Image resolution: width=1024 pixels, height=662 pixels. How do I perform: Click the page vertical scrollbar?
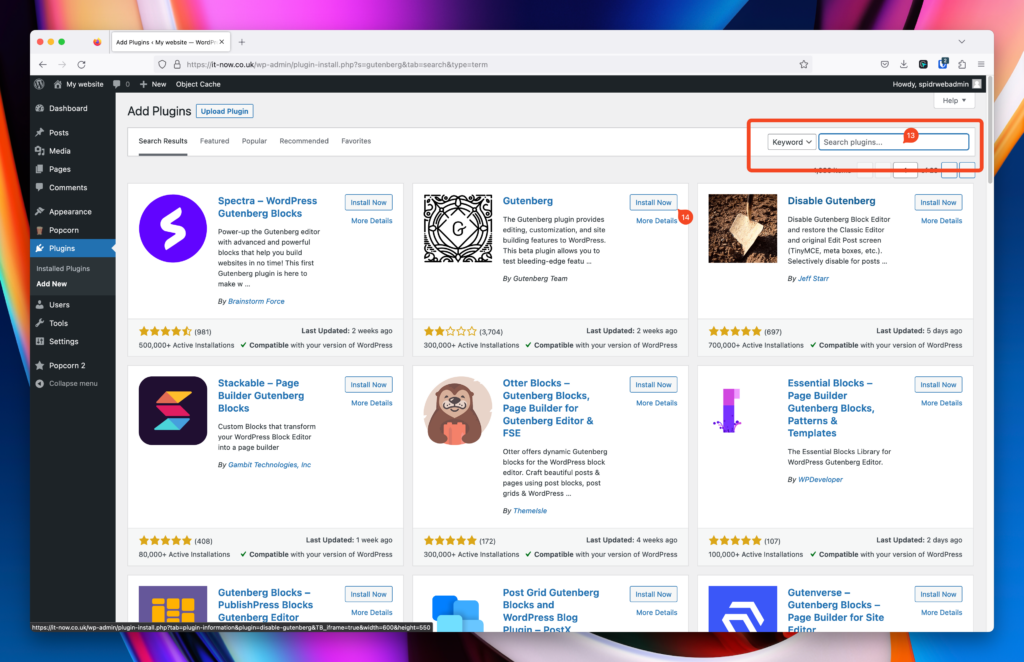coord(990,131)
